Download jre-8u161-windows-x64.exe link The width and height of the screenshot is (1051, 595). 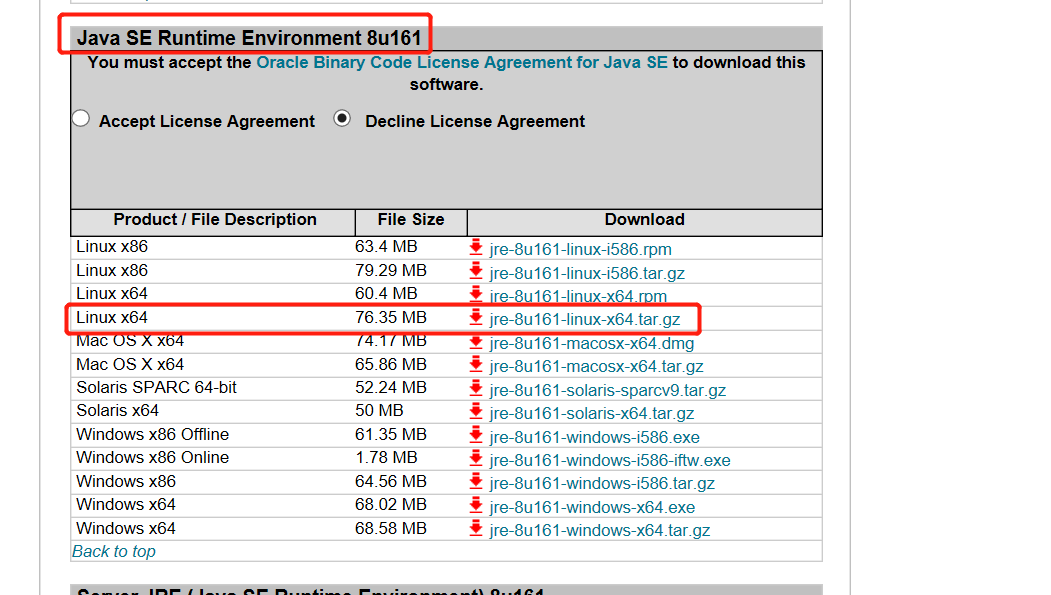[593, 507]
